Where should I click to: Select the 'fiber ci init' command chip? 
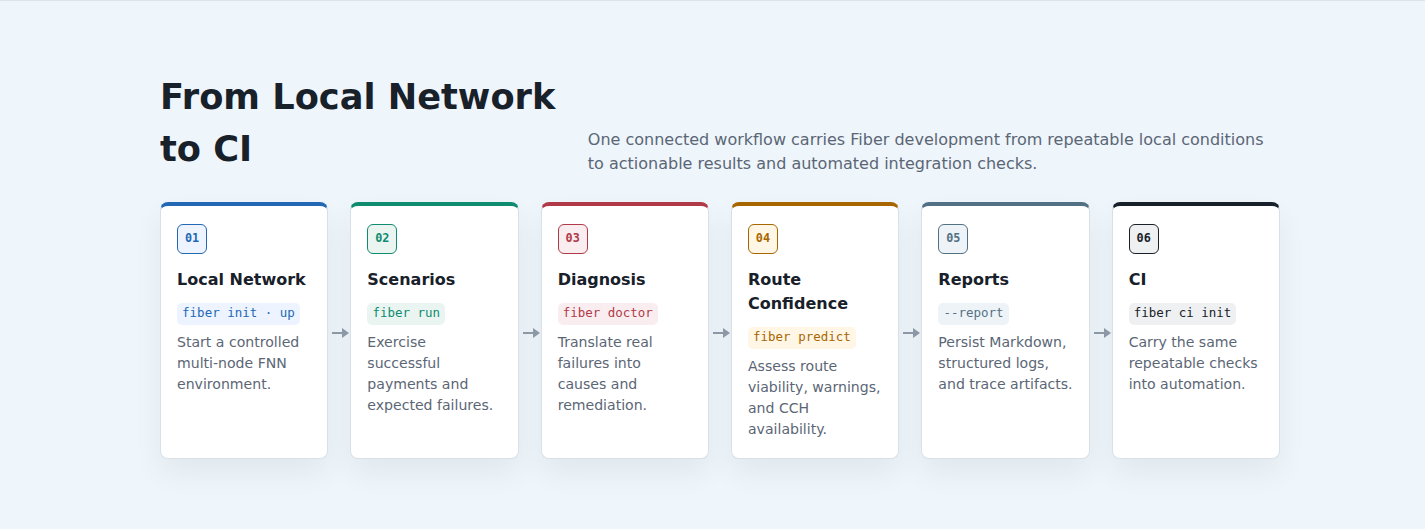(1183, 313)
